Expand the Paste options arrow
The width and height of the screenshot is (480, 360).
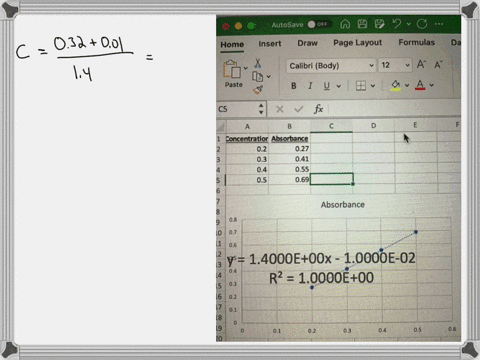click(x=246, y=68)
